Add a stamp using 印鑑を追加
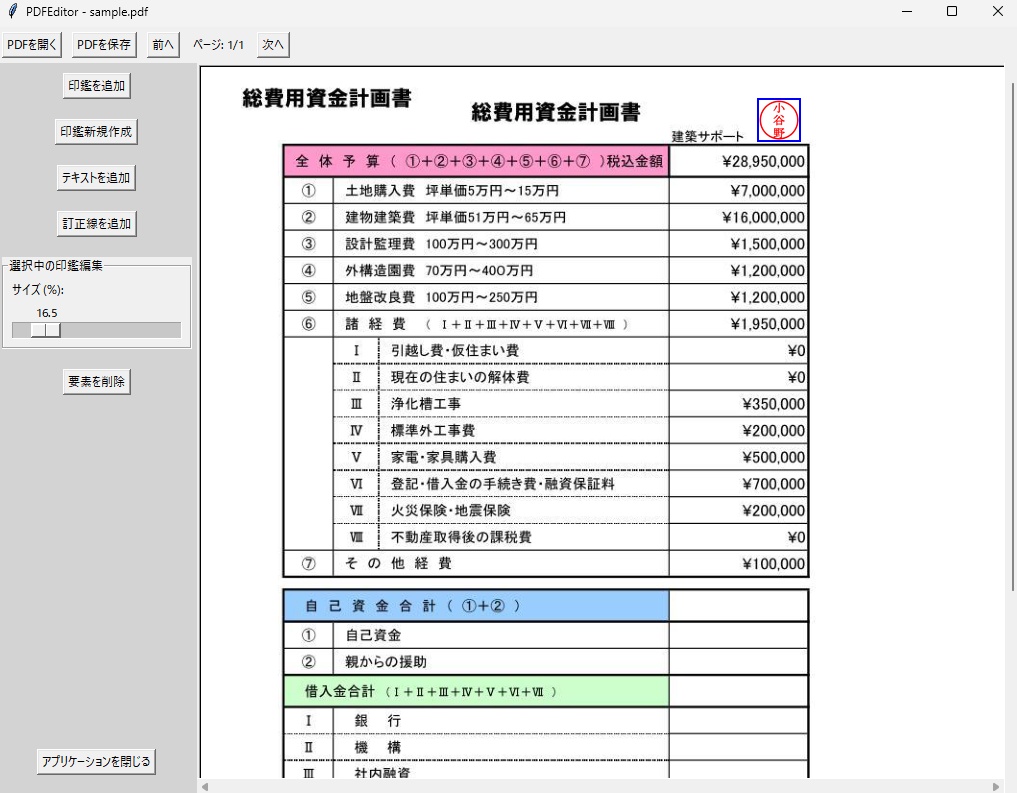Image resolution: width=1017 pixels, height=793 pixels. pyautogui.click(x=96, y=87)
